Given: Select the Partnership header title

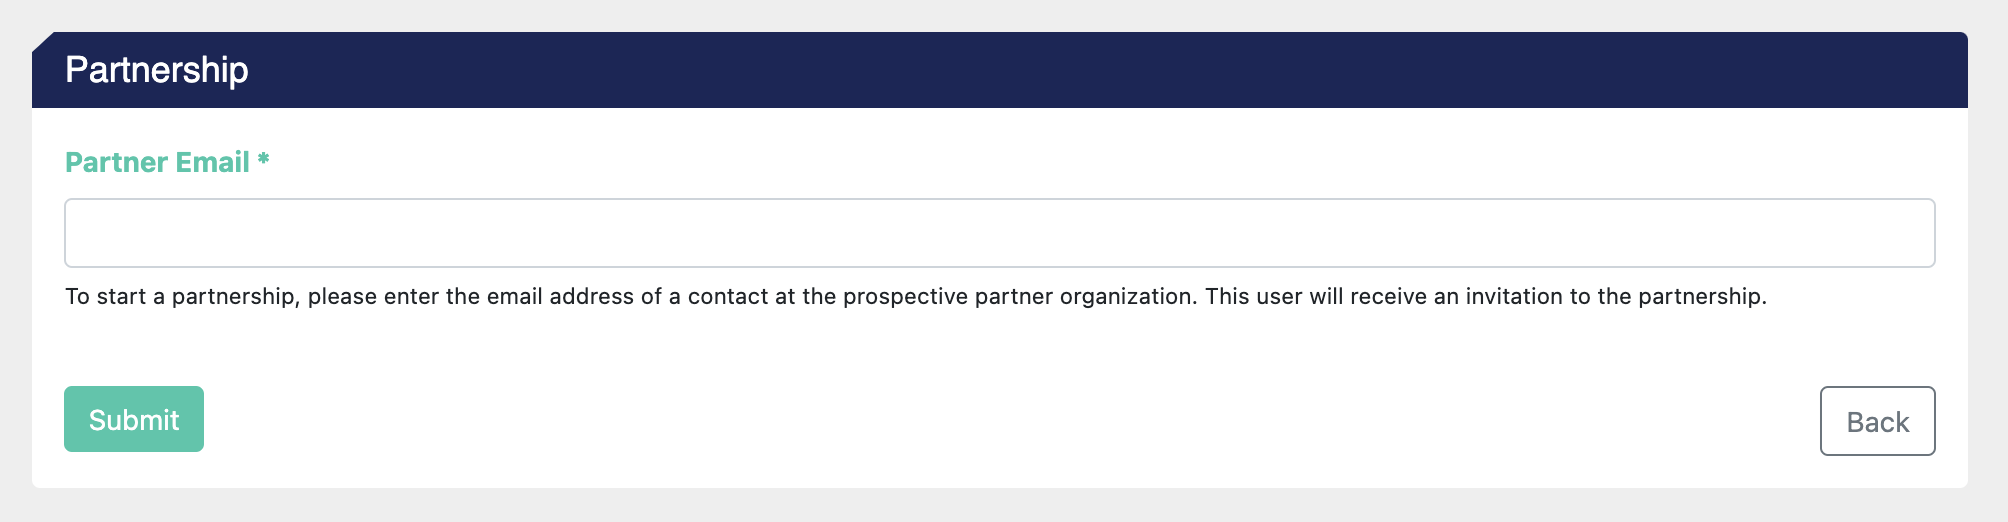Looking at the screenshot, I should point(157,70).
